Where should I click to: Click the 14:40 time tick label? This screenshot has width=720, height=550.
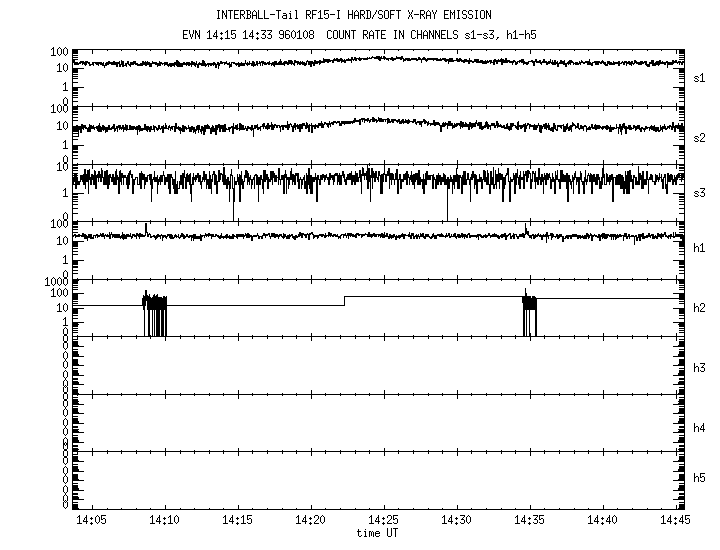coord(602,521)
